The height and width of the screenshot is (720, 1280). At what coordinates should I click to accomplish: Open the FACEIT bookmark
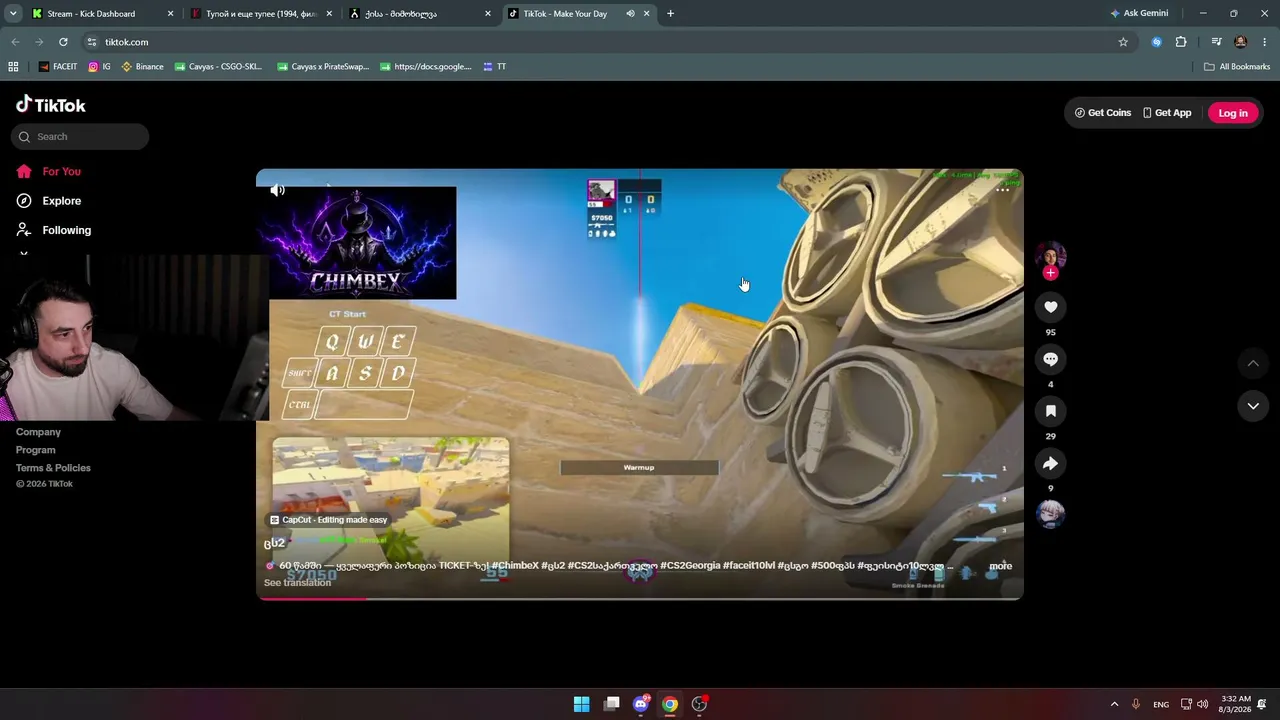(x=58, y=67)
